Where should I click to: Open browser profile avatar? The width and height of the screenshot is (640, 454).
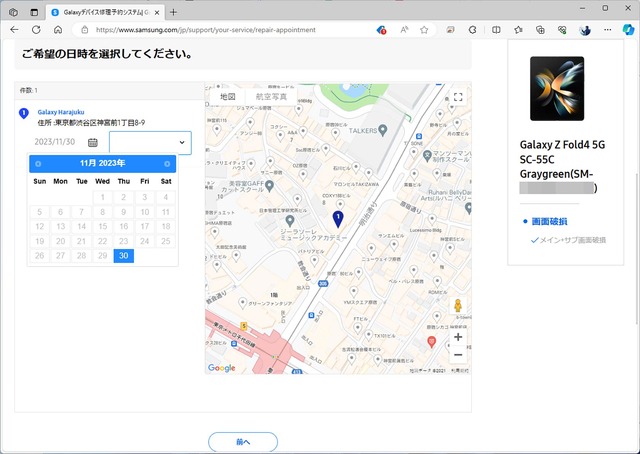point(585,30)
